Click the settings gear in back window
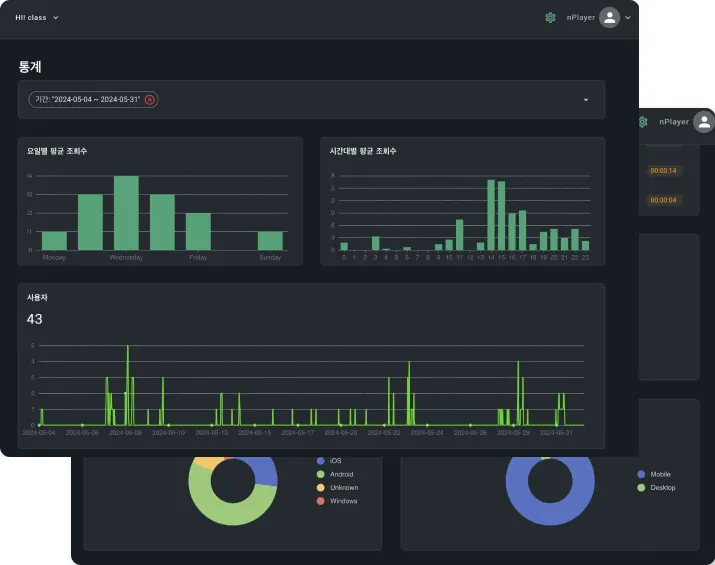Screen dimensions: 715x565 coord(643,122)
